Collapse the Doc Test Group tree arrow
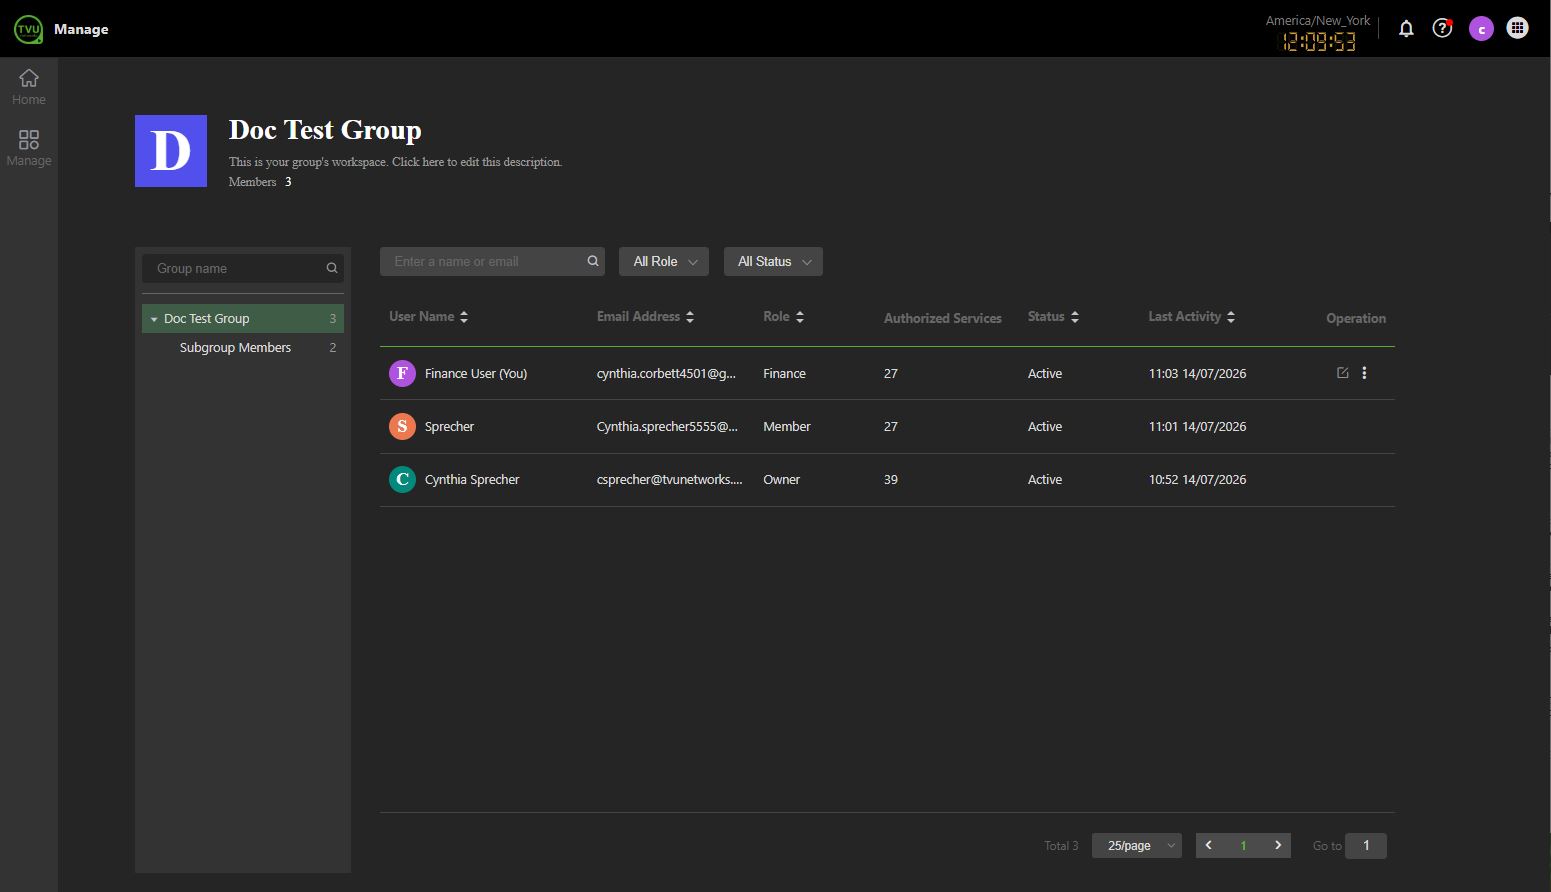The image size is (1551, 892). [154, 319]
